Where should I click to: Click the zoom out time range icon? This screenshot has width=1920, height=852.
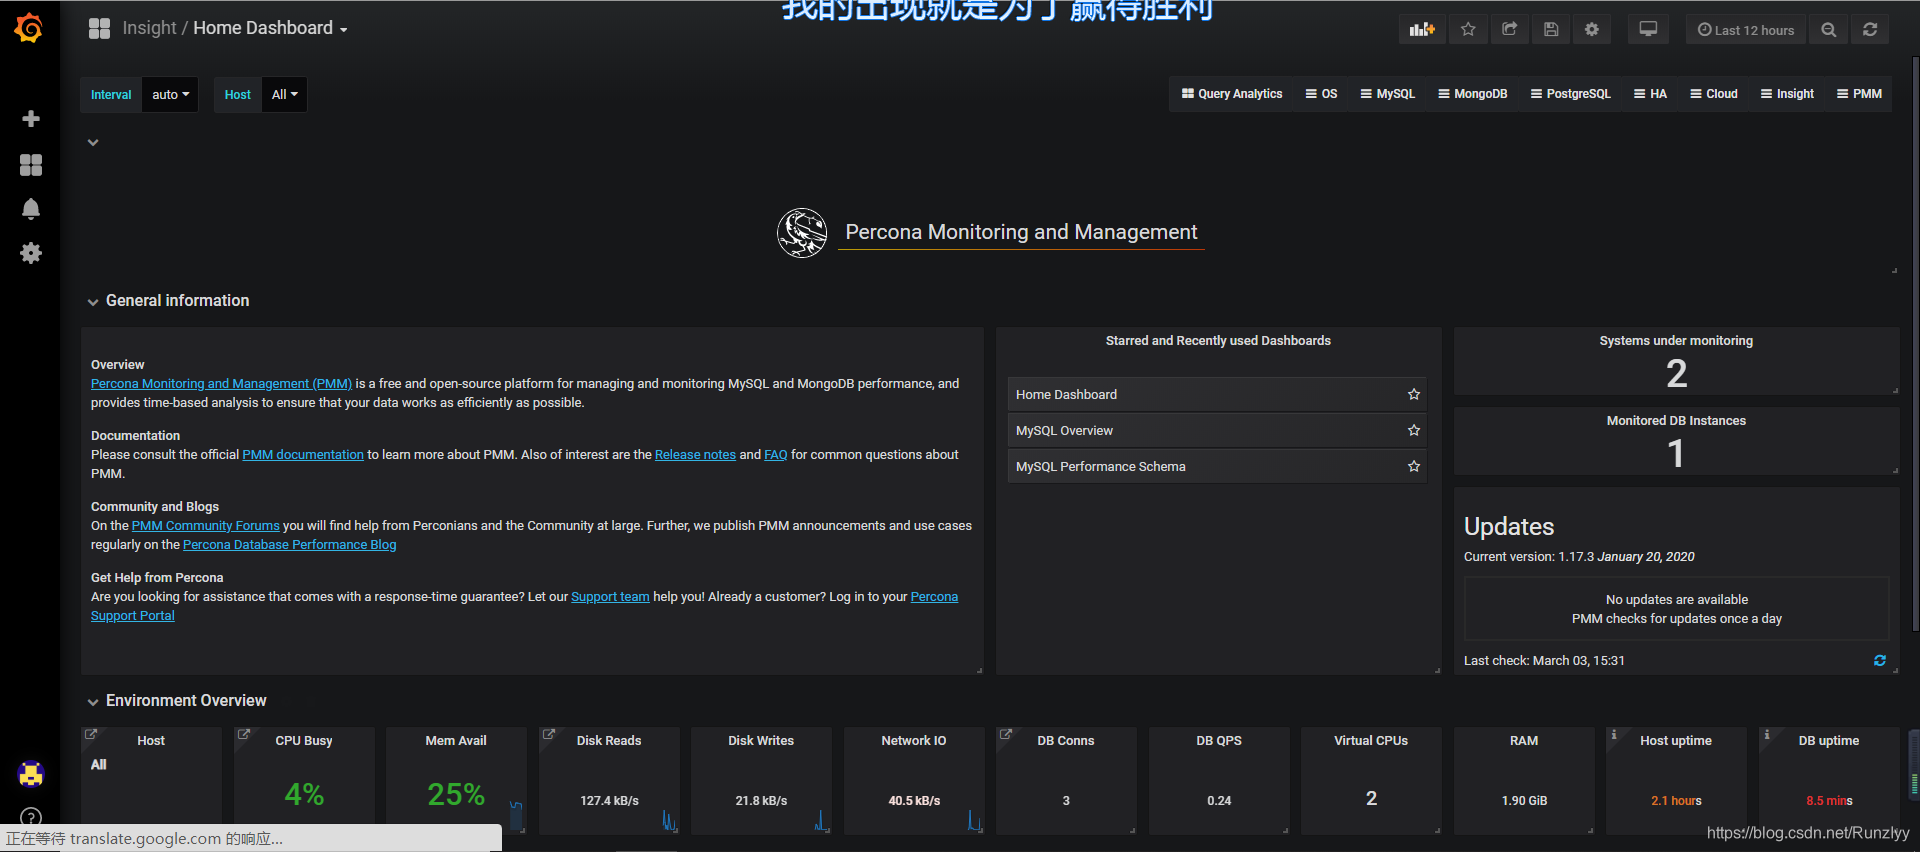coord(1829,30)
